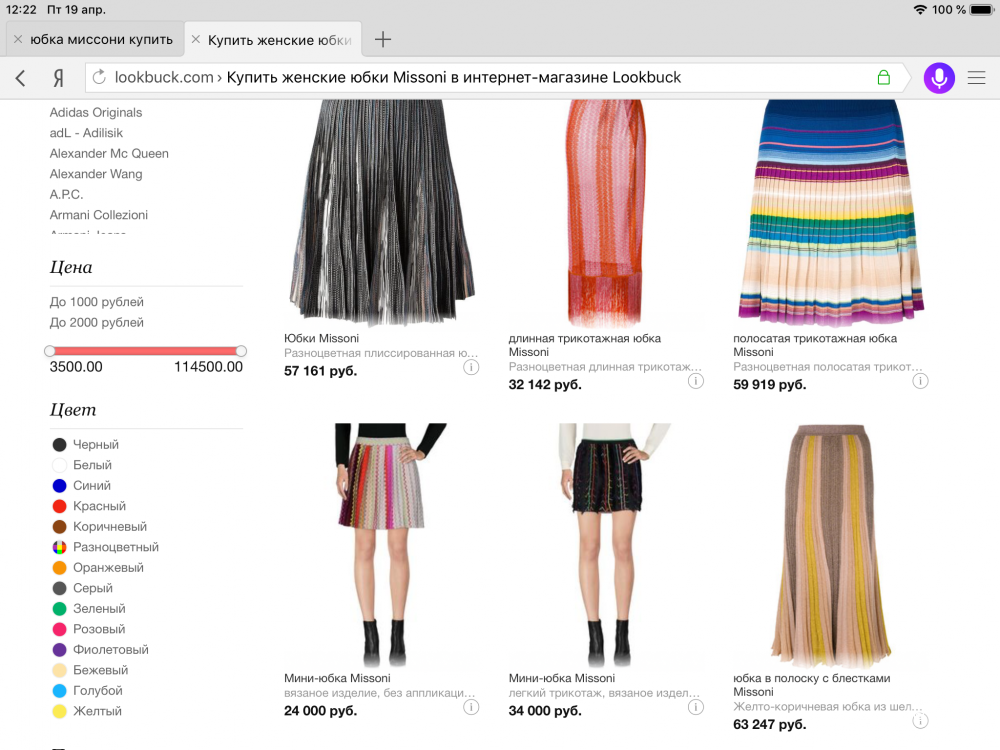Filter by Фиолетовый color swatch
The image size is (1000, 750).
click(59, 649)
